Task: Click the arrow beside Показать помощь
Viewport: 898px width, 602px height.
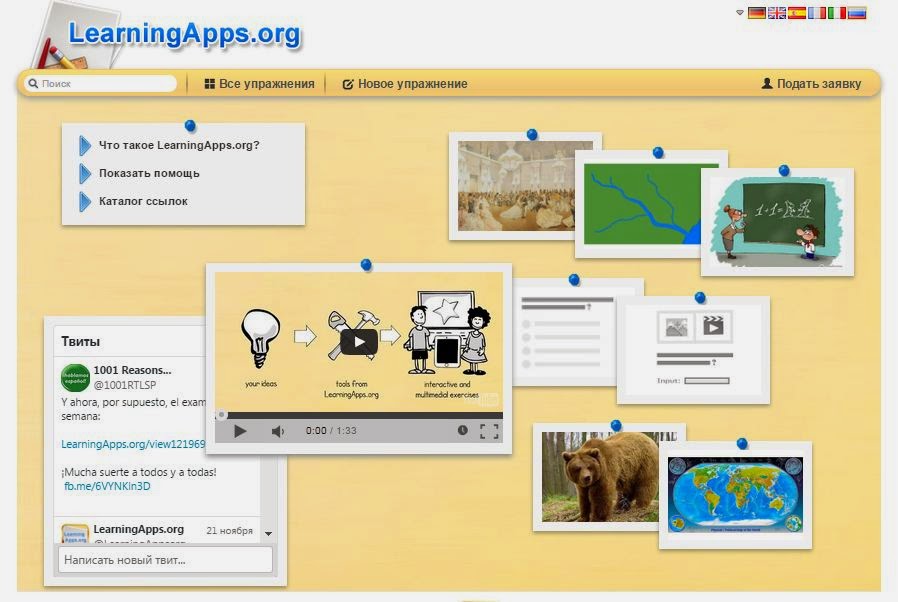Action: [x=85, y=174]
